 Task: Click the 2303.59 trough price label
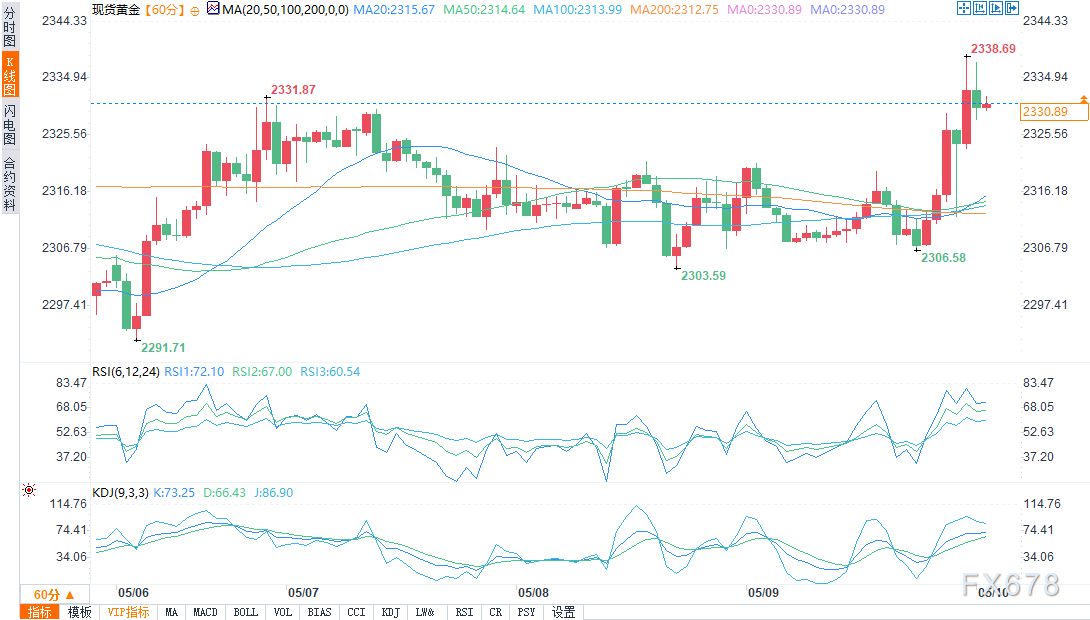703,276
